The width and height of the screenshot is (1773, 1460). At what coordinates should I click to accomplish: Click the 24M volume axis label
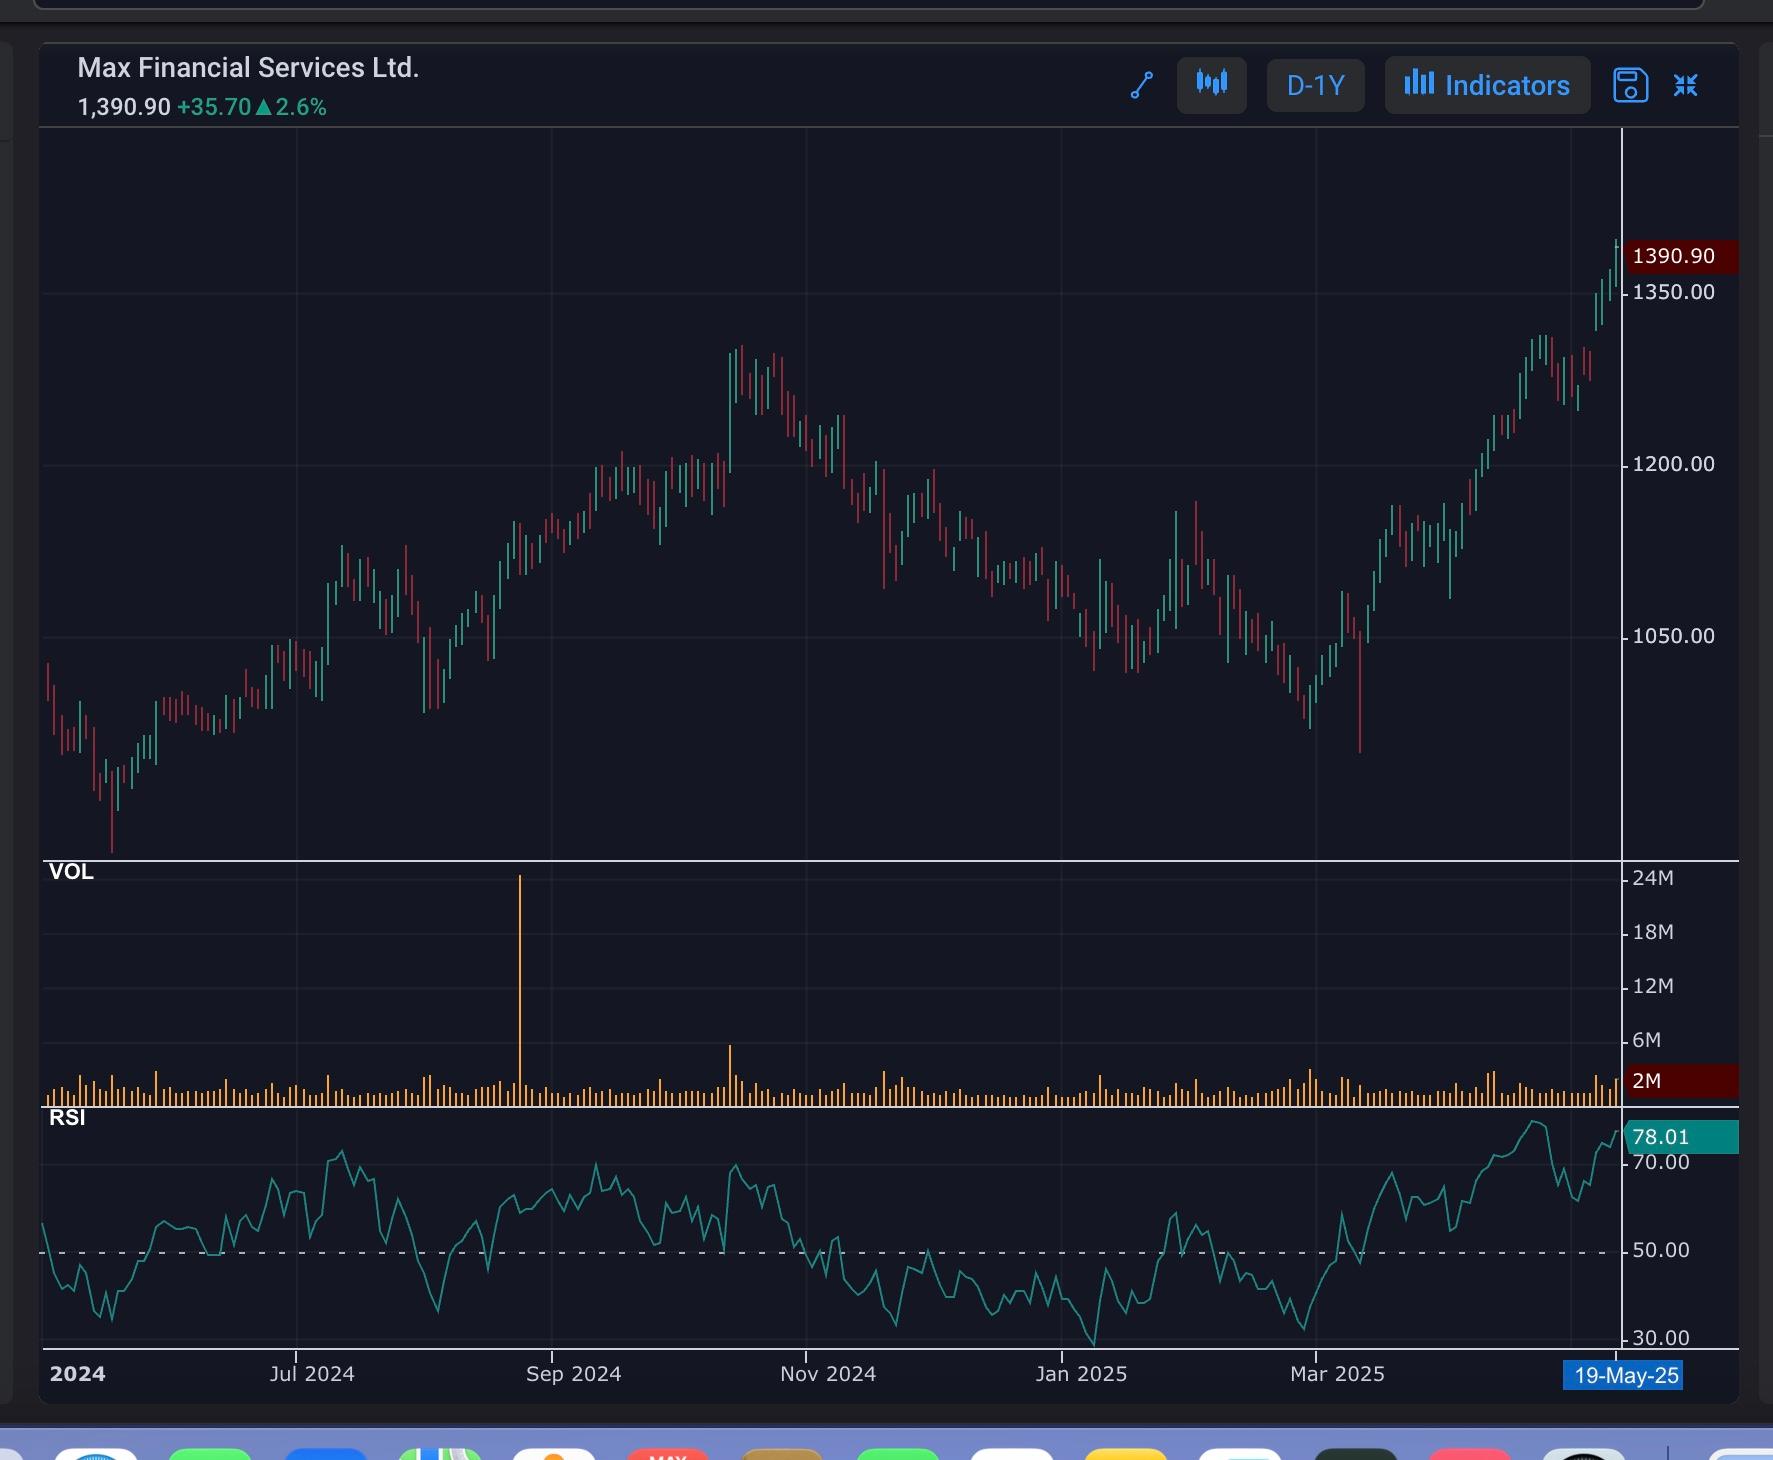click(x=1653, y=878)
